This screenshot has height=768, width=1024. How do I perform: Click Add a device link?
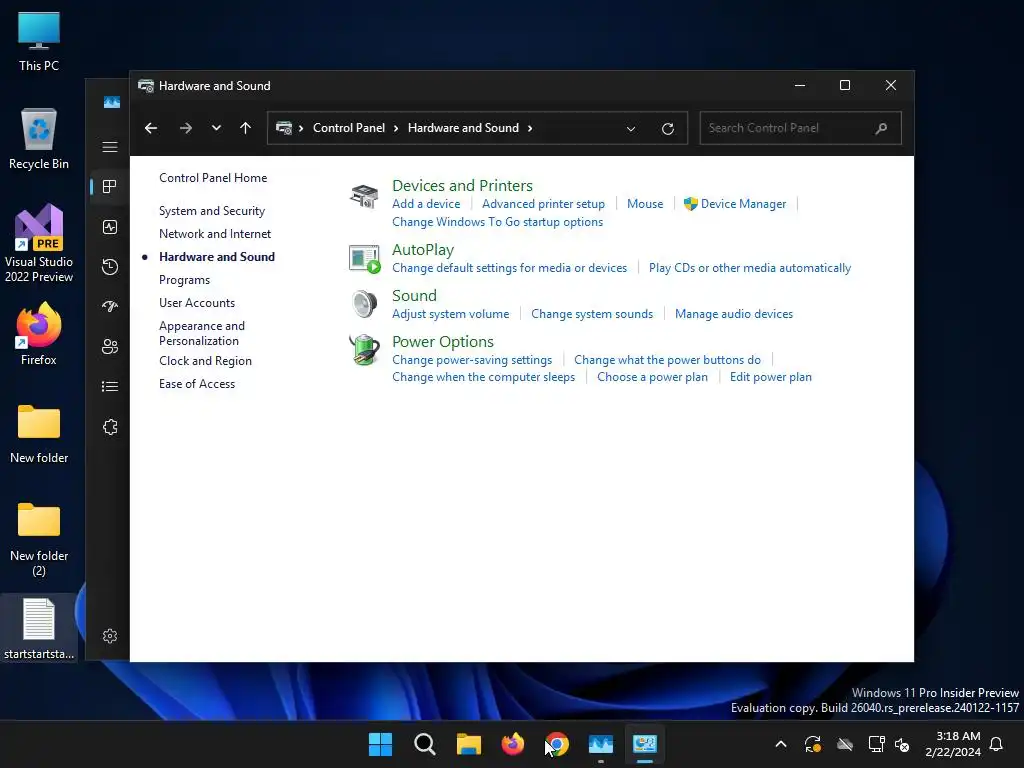click(426, 204)
